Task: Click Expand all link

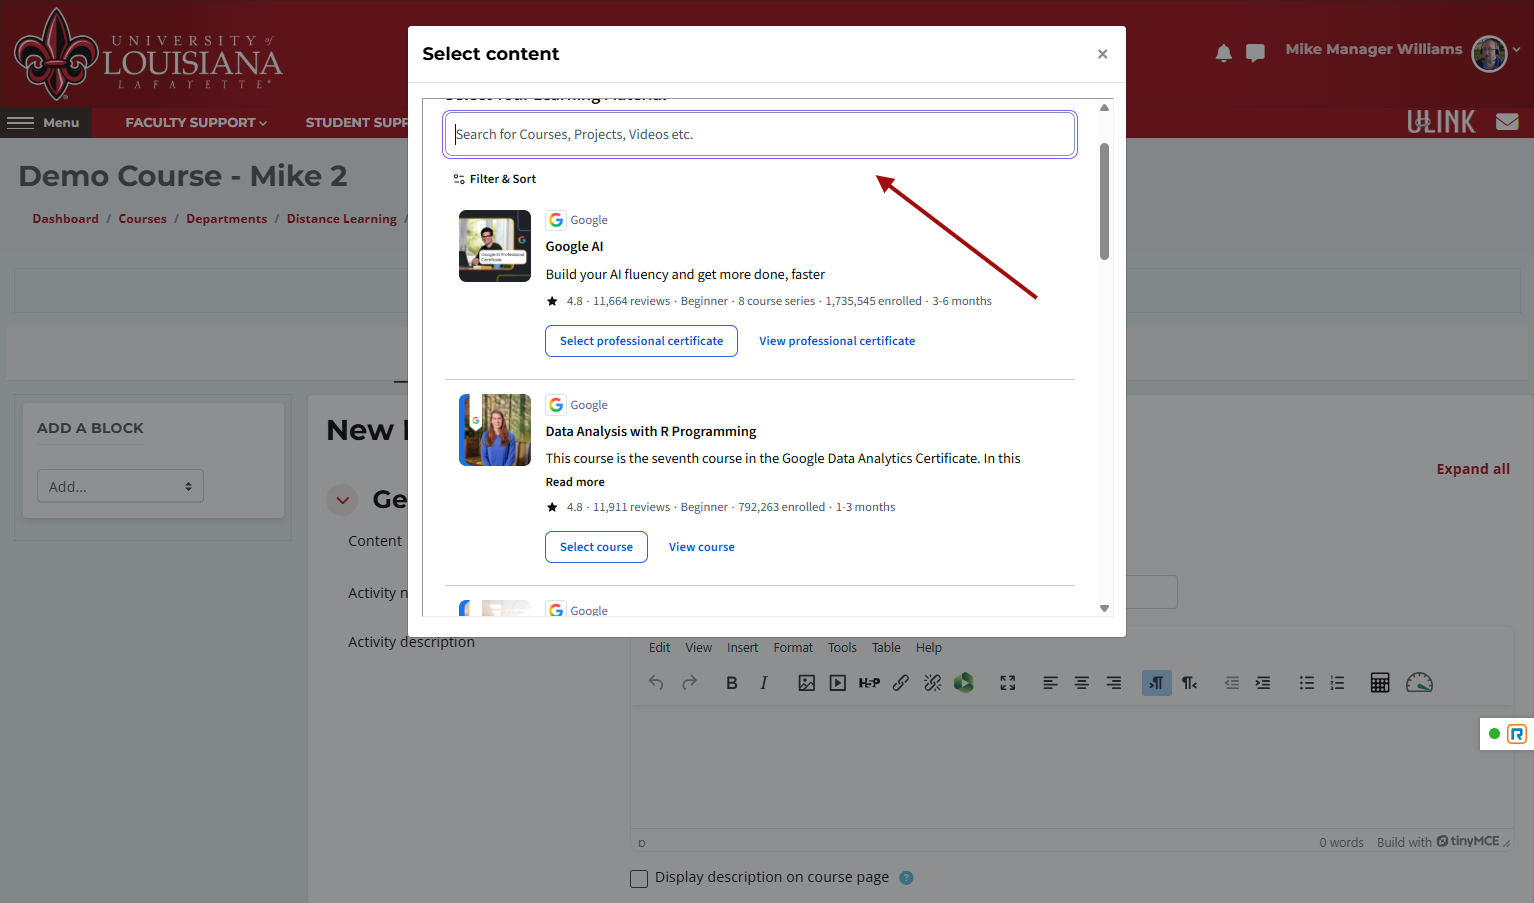Action: (x=1473, y=469)
